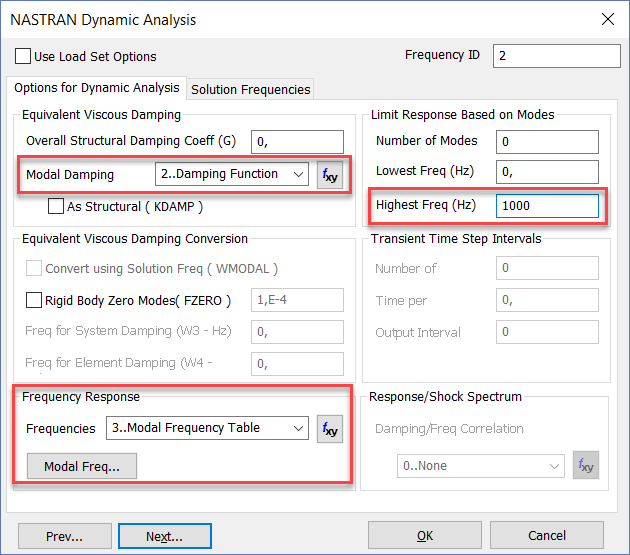Open Damping/Freq Correlation 0..None dropdown

click(481, 466)
